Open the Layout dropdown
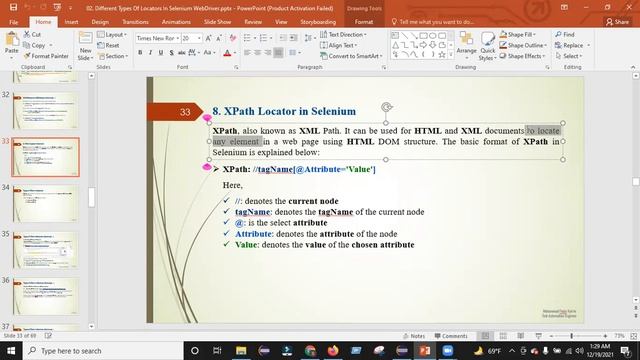This screenshot has width=640, height=360. pos(112,35)
